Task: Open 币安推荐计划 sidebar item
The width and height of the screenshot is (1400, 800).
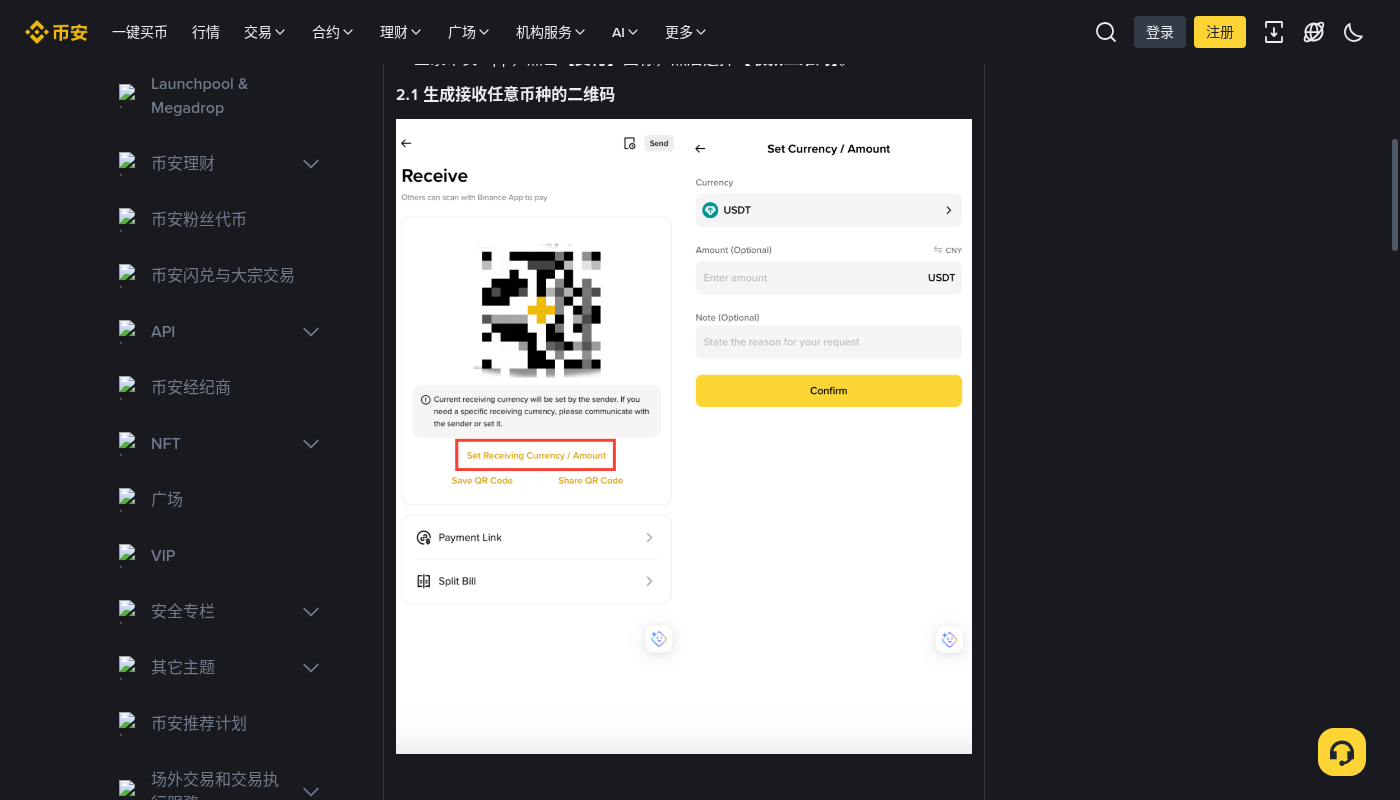Action: (198, 723)
